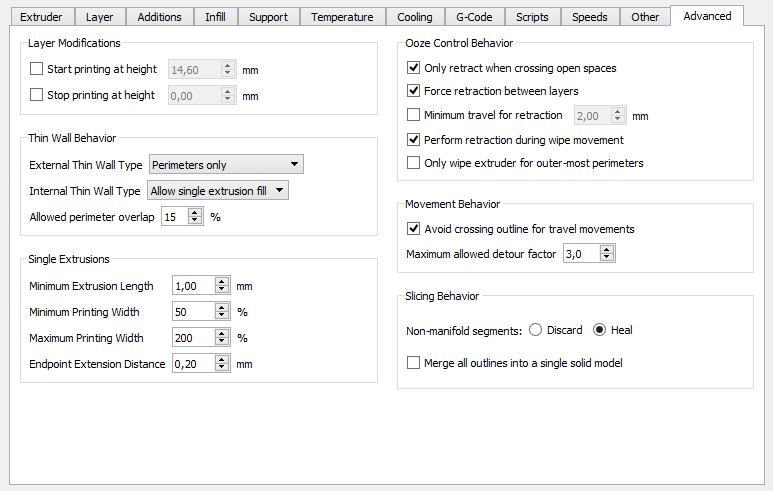Open External Thin Wall Type dropdown
This screenshot has height=491, width=773.
[225, 165]
